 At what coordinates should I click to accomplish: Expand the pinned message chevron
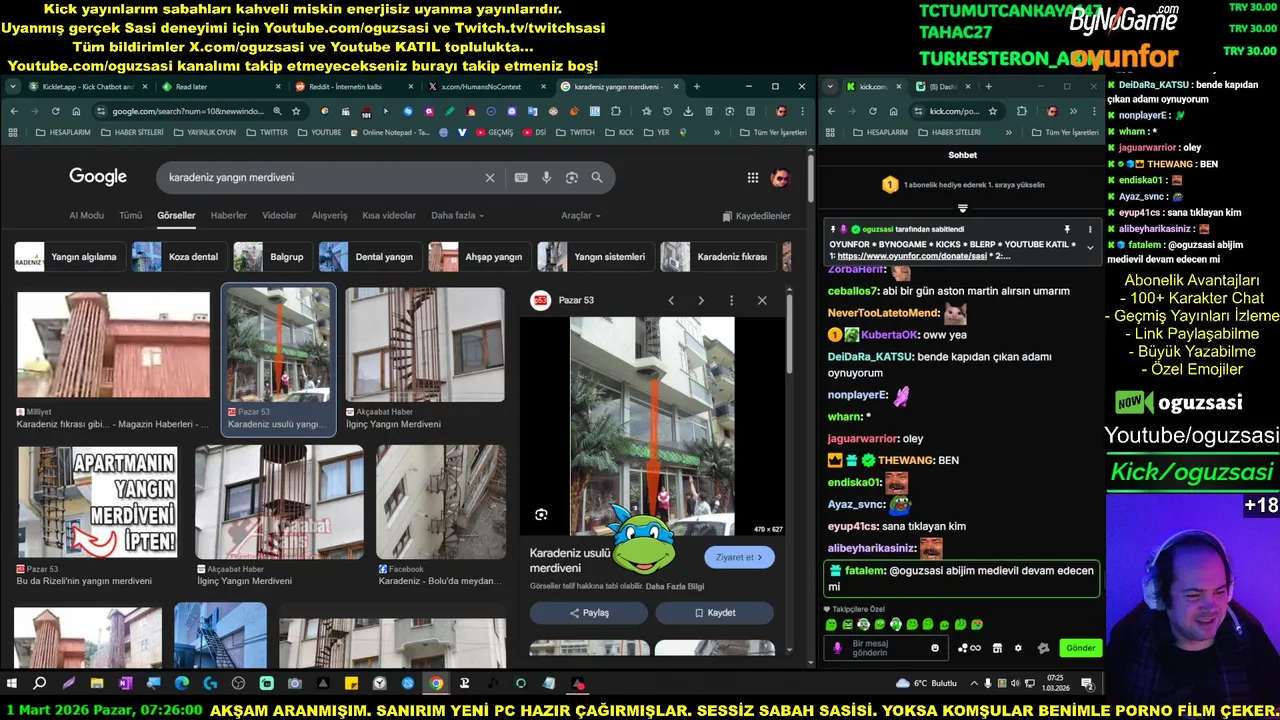[1090, 248]
